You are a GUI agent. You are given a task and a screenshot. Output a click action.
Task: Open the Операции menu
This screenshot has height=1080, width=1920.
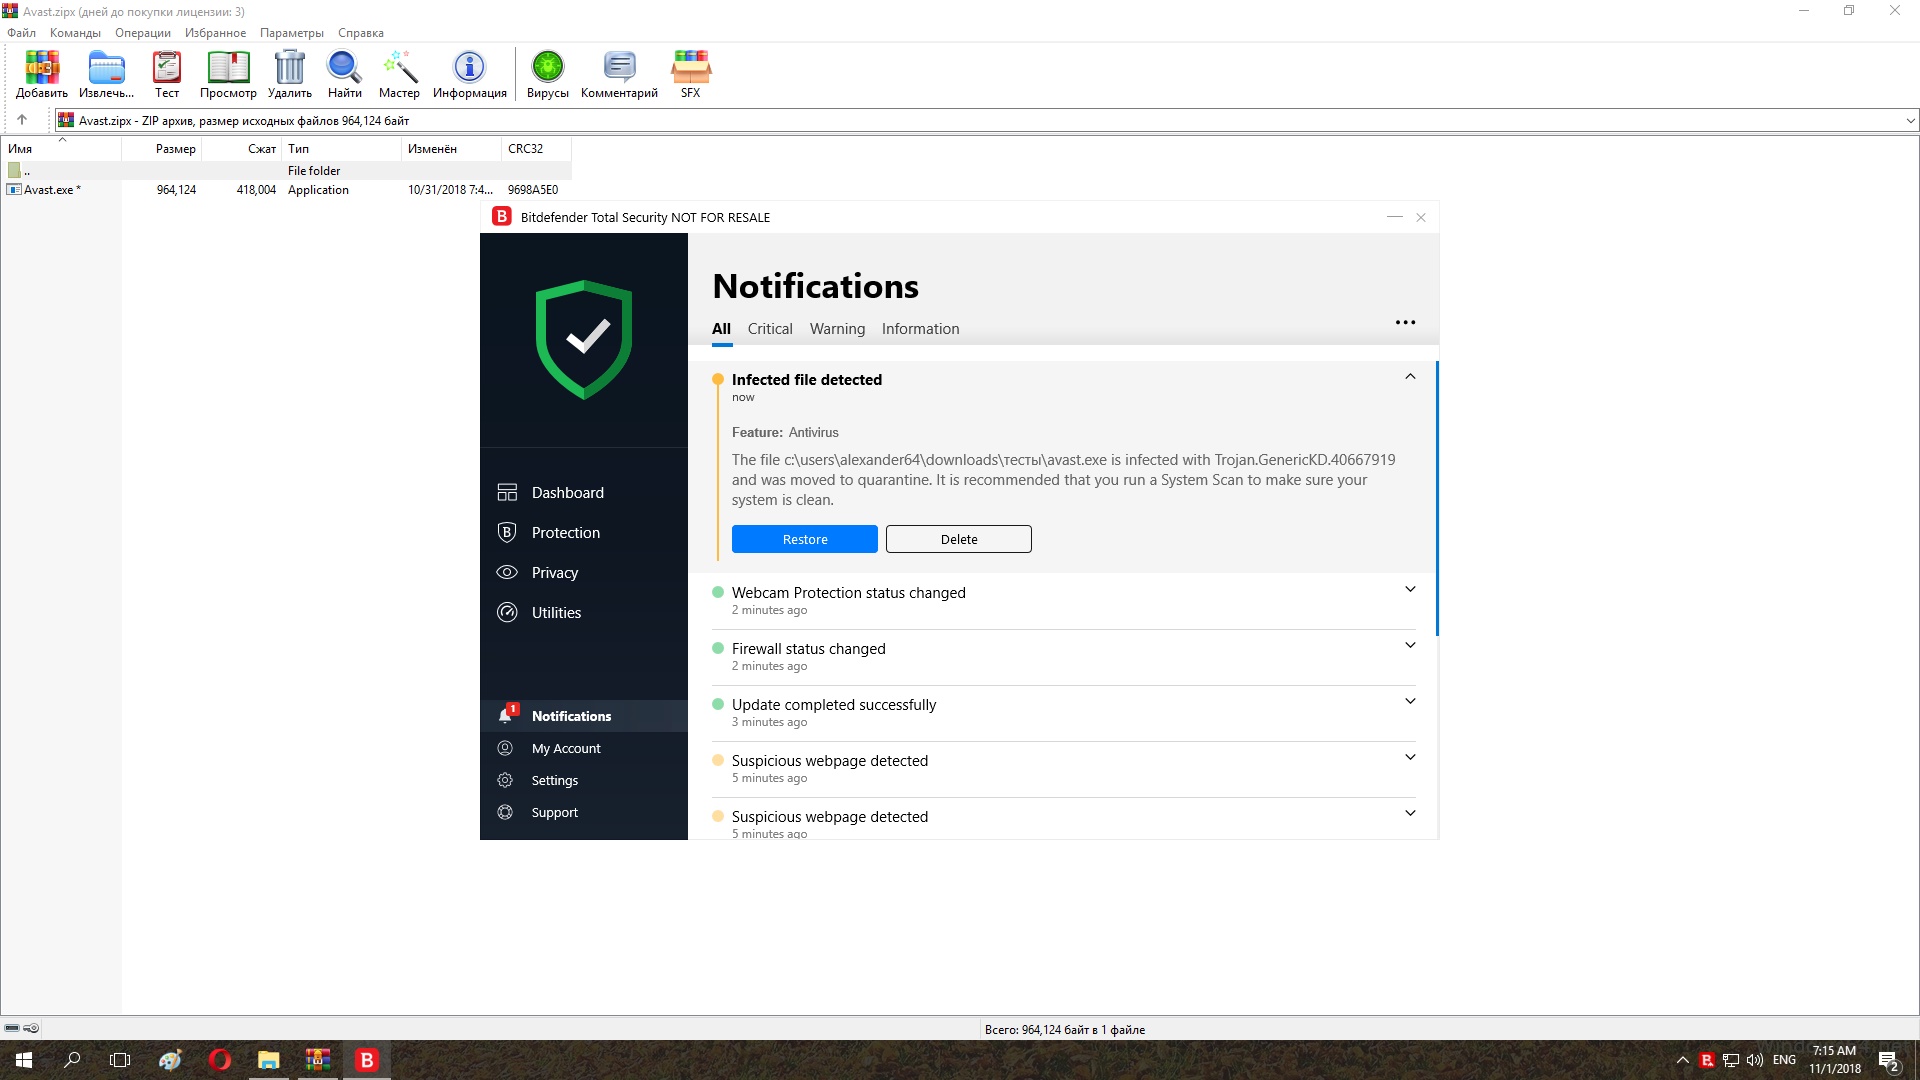coord(142,33)
